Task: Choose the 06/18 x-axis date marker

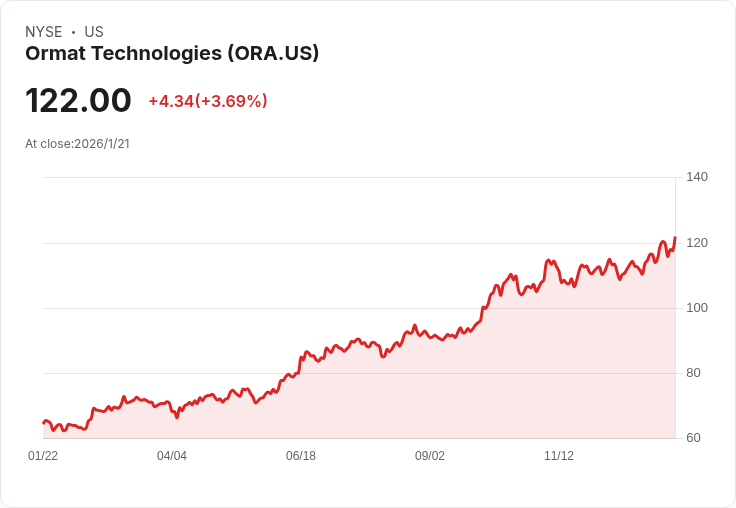Action: [301, 456]
